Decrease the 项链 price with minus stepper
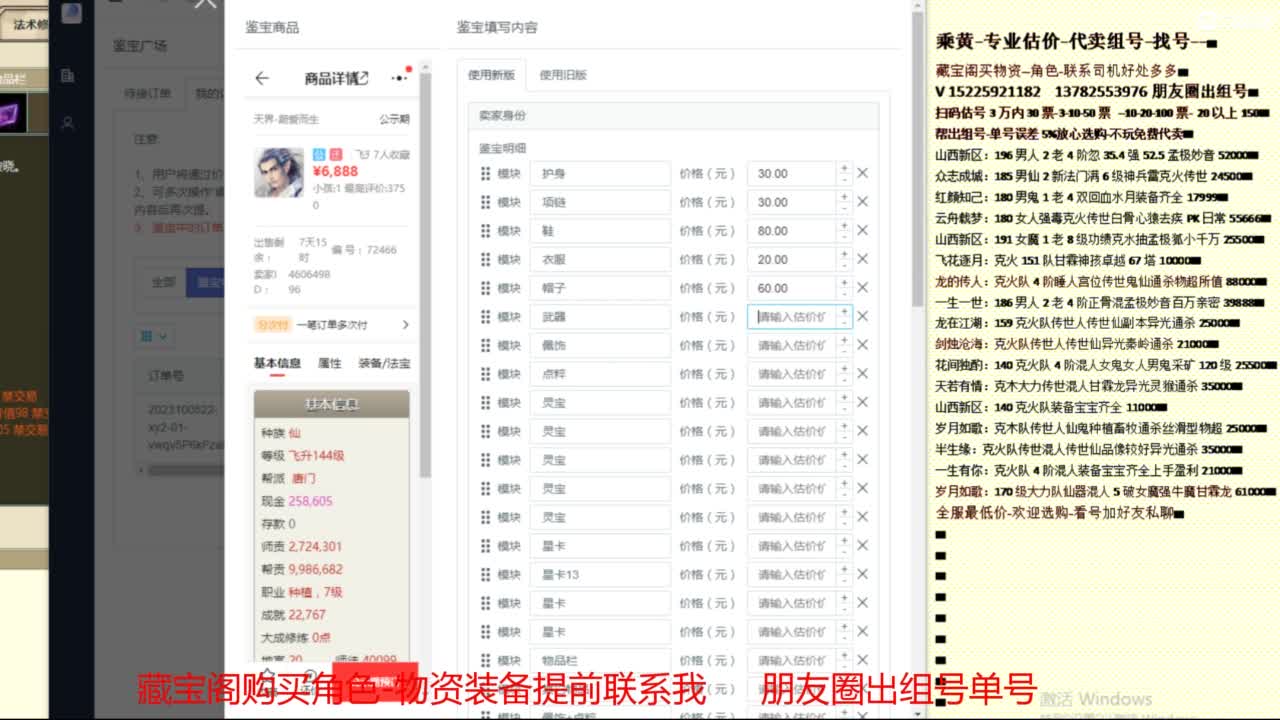Image resolution: width=1280 pixels, height=720 pixels. 844,208
